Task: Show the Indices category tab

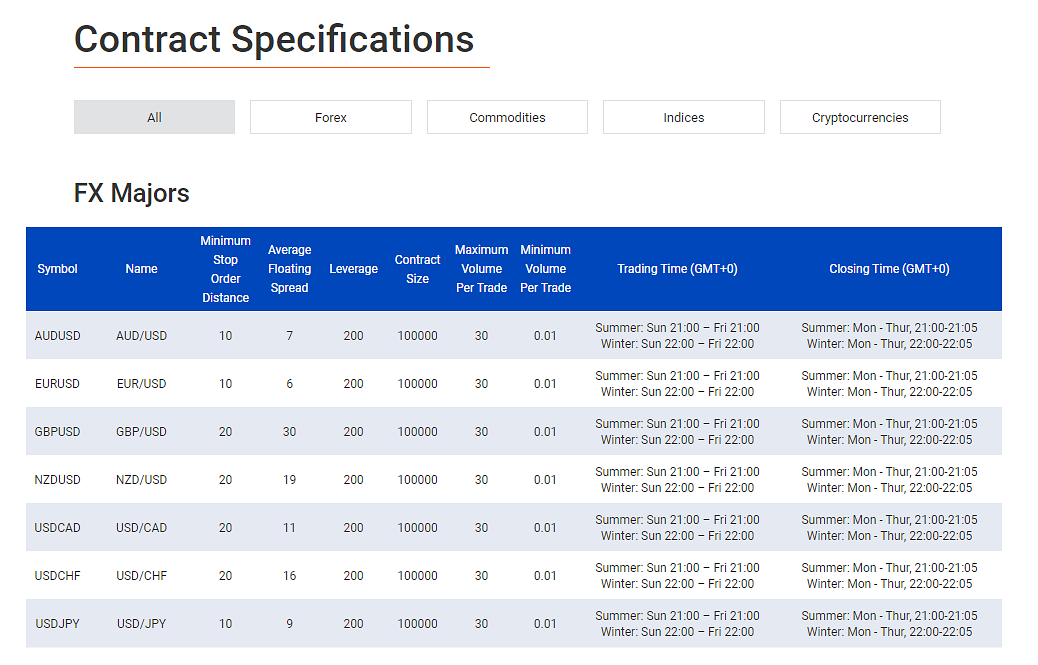Action: click(683, 117)
